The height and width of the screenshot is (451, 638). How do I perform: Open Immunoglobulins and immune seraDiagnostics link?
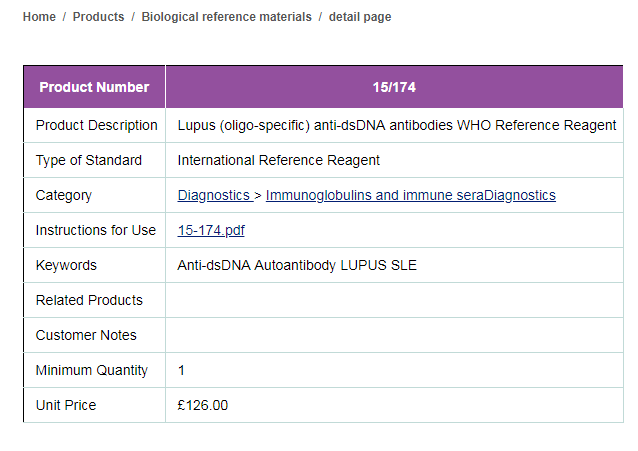pos(410,196)
